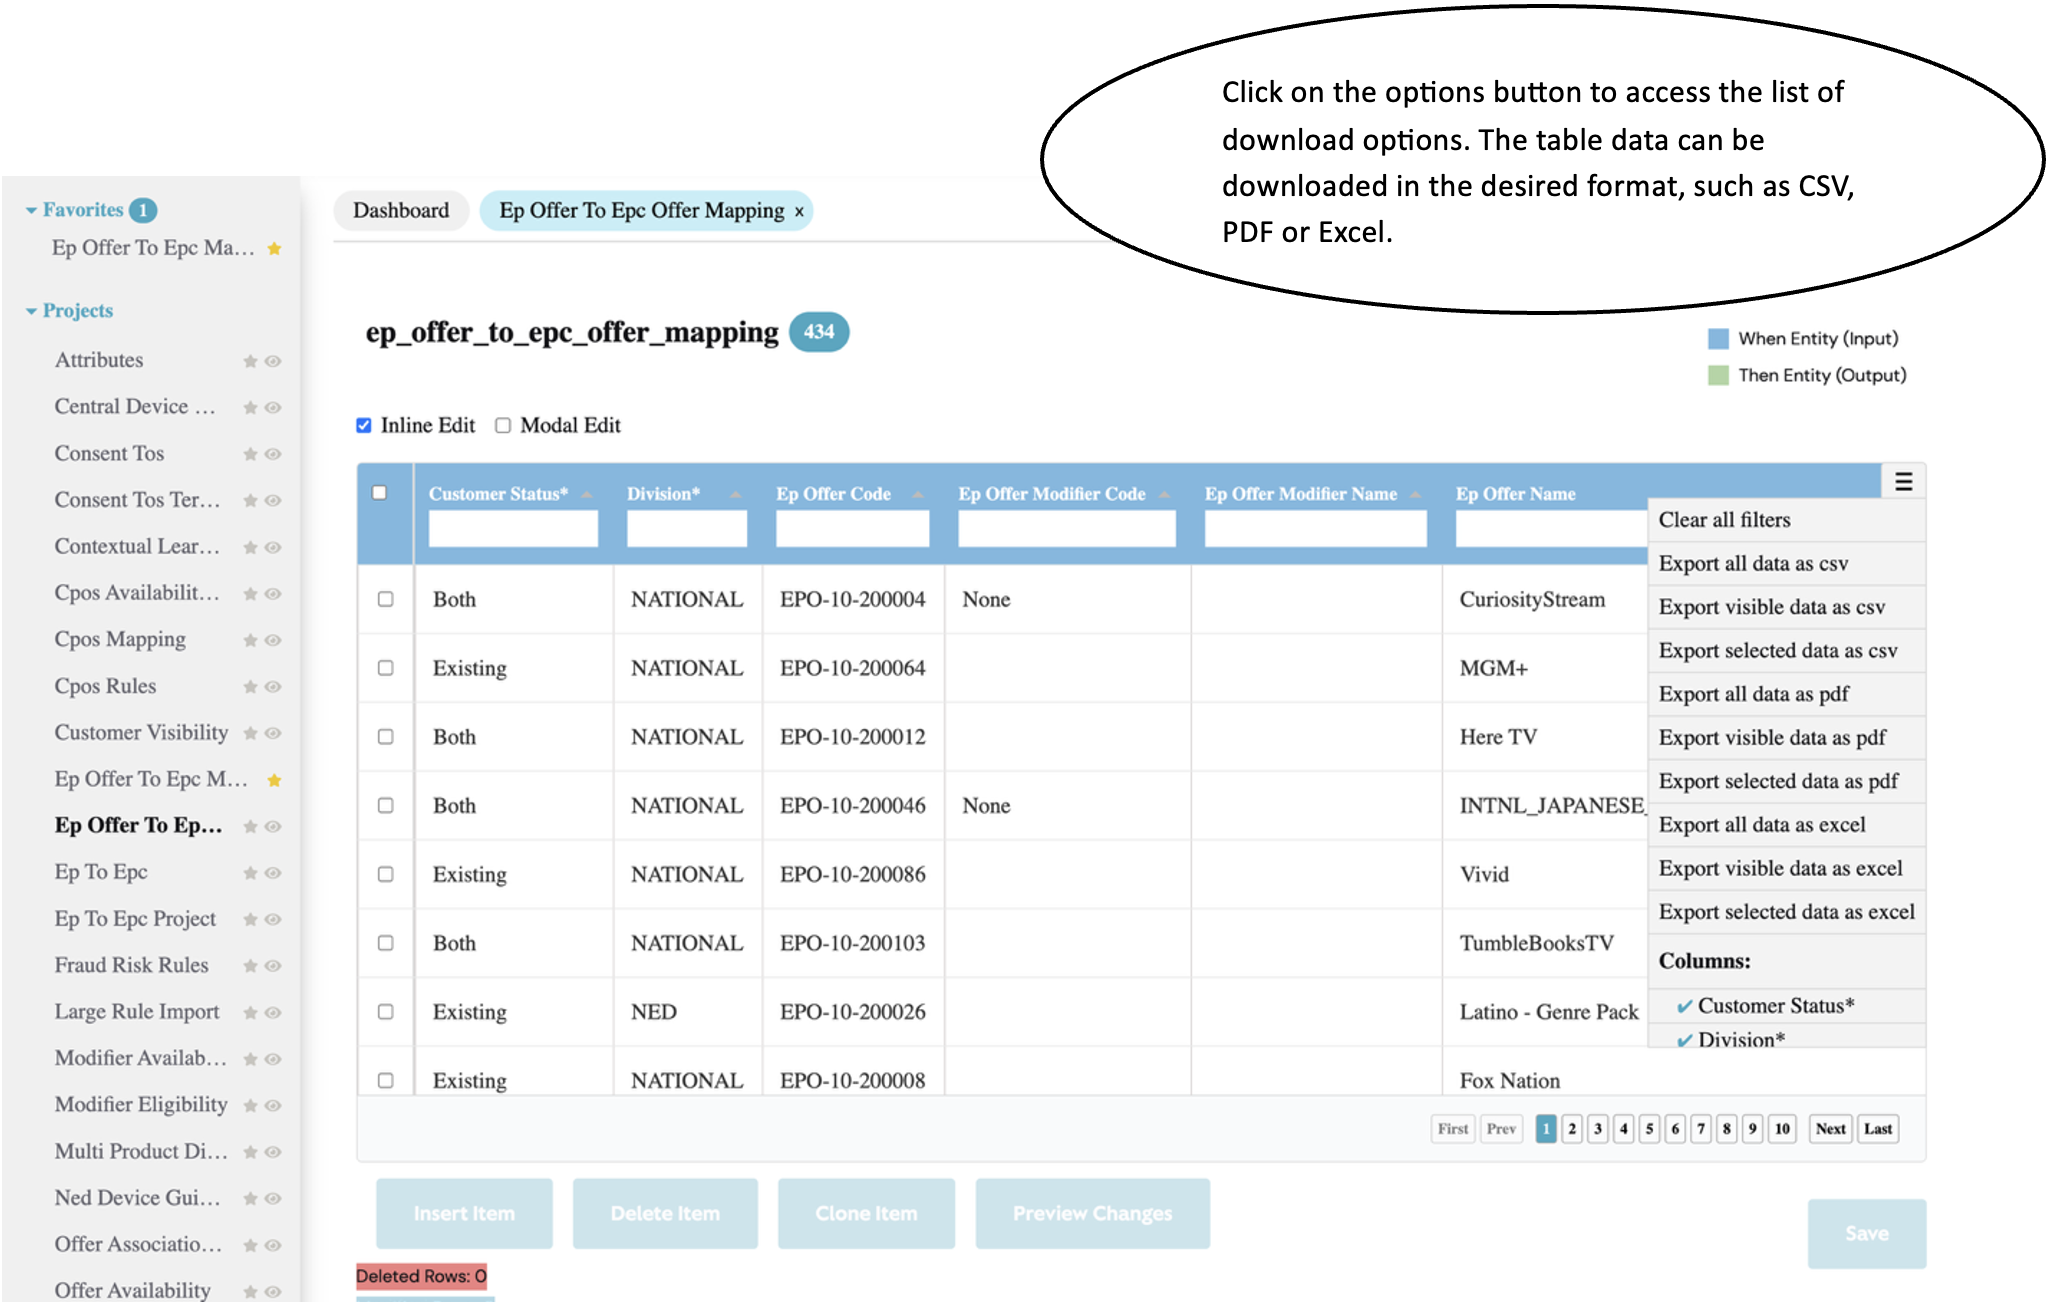Select Clear all filters menu option

tap(1786, 520)
